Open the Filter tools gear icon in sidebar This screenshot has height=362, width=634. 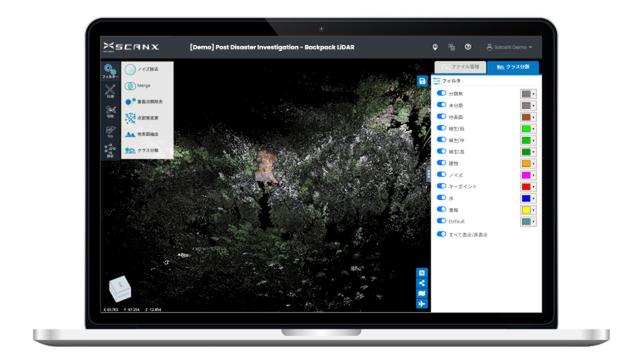pyautogui.click(x=110, y=71)
